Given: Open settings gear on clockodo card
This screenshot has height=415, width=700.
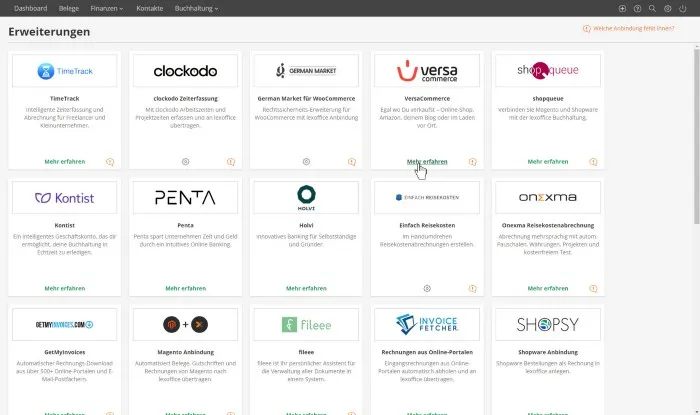Looking at the screenshot, I should tap(185, 161).
